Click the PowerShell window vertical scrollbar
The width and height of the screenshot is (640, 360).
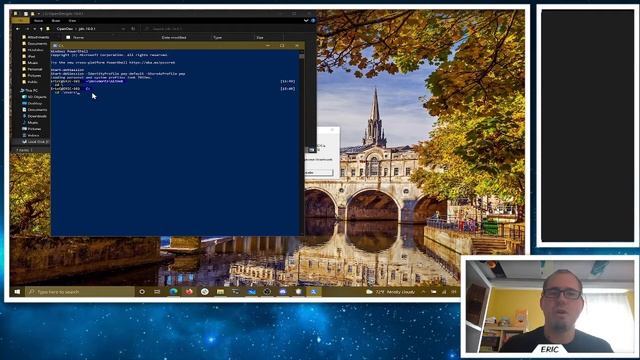point(302,143)
